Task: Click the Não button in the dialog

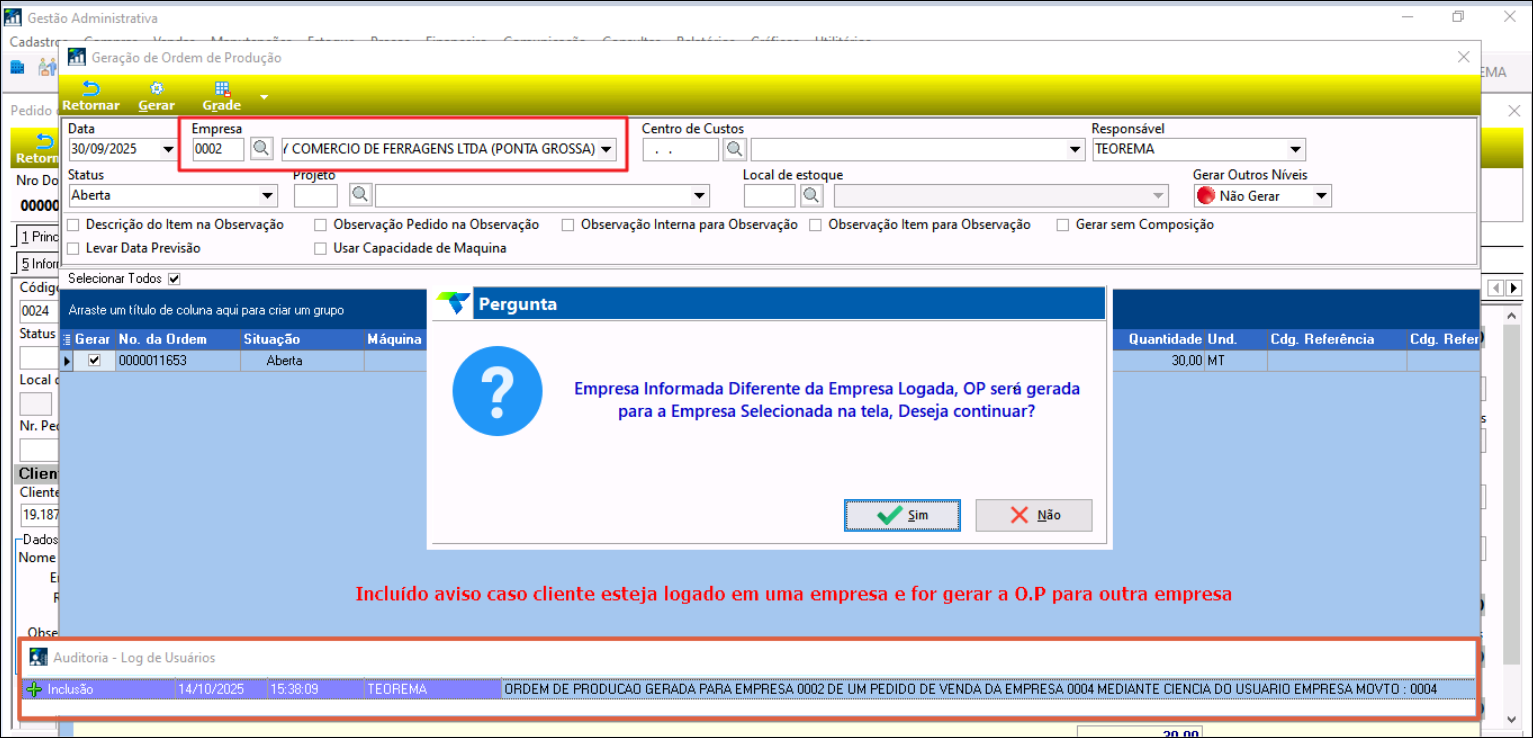Action: tap(1033, 515)
